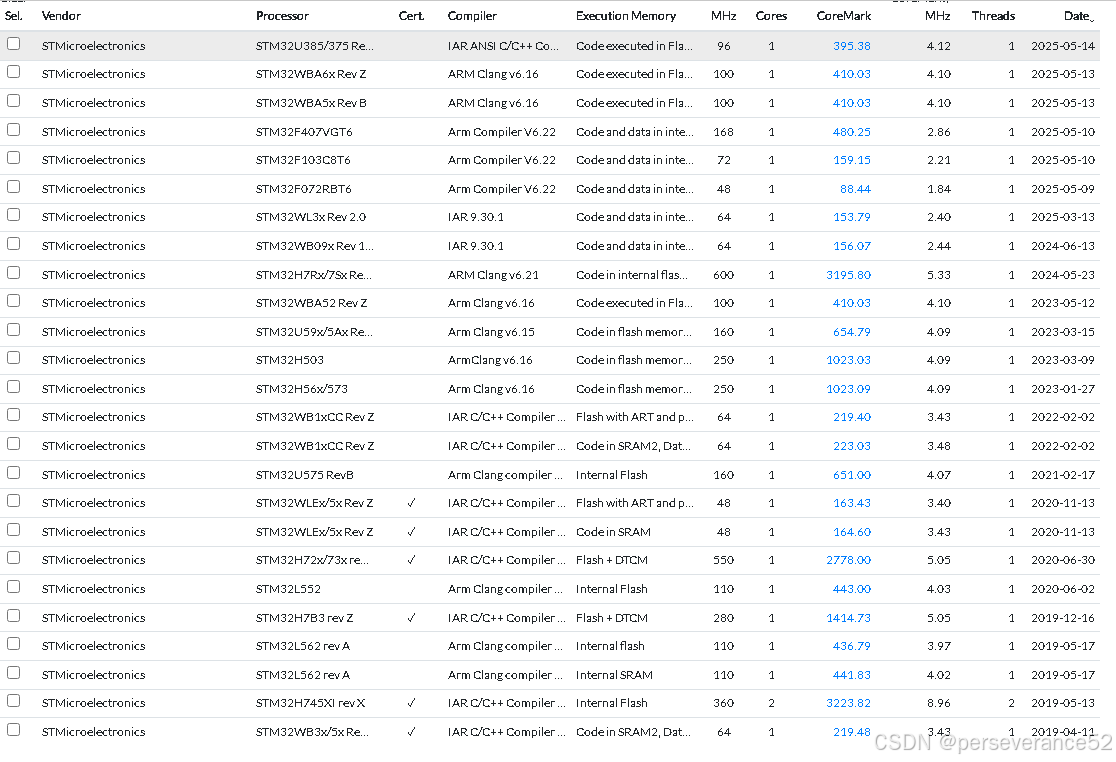
Task: Open the 1414.73 score link
Action: [x=848, y=618]
